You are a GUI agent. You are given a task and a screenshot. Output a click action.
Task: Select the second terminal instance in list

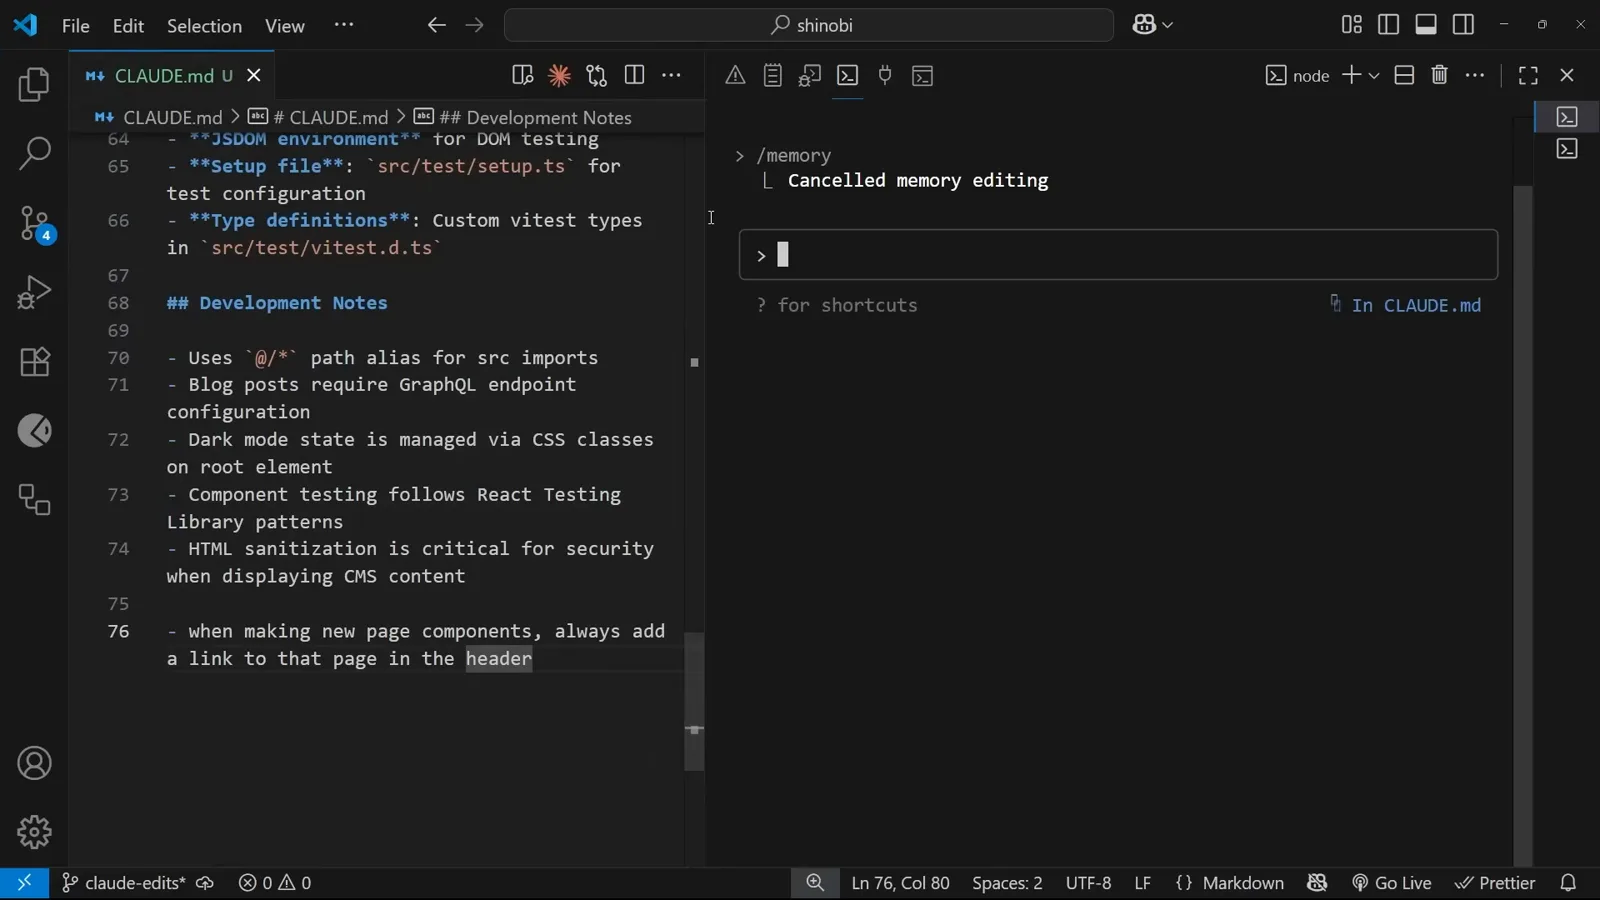tap(1567, 149)
